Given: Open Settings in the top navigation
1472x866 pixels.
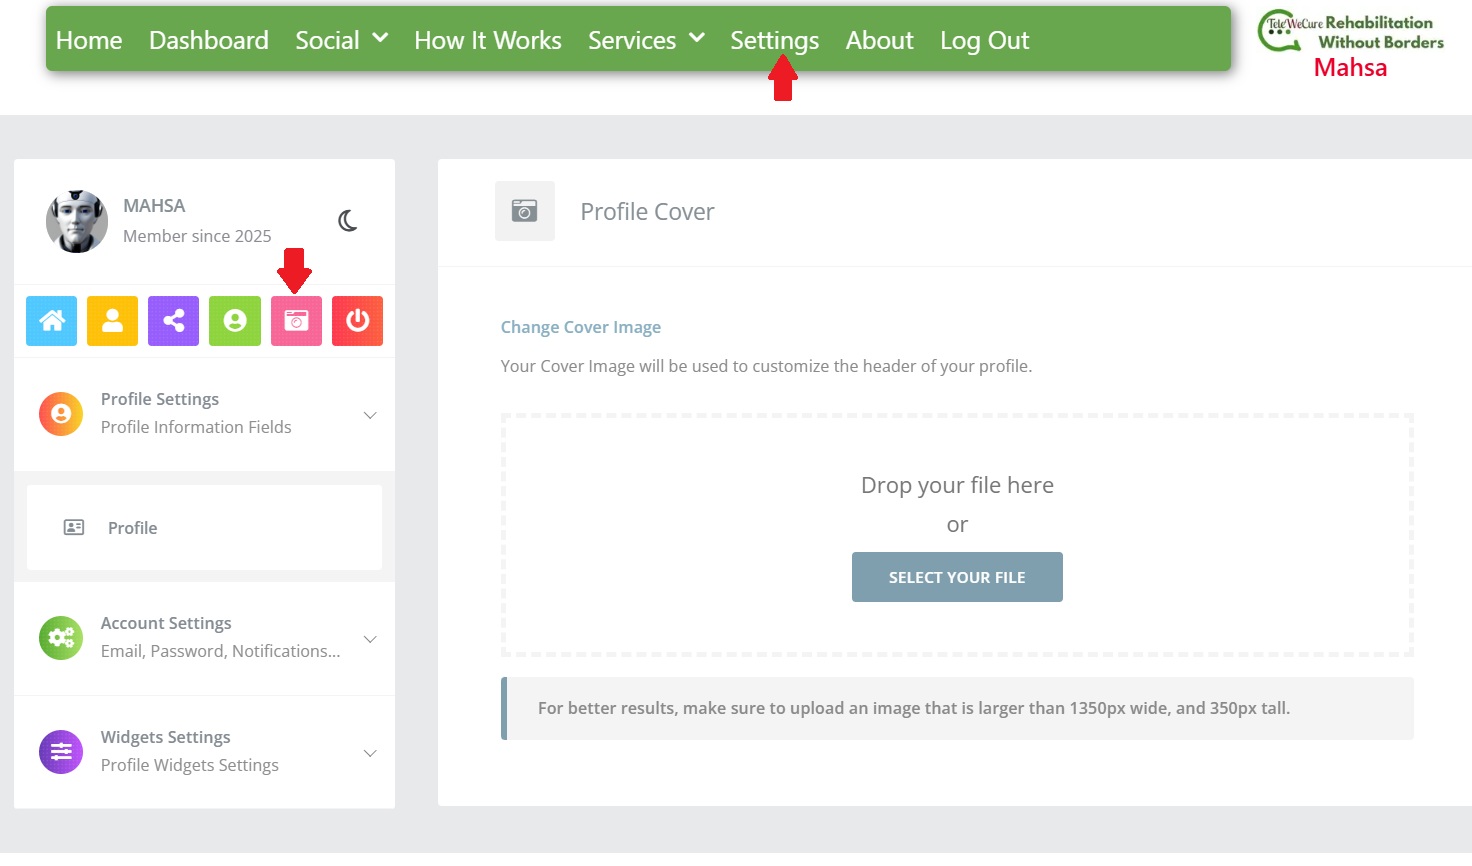Looking at the screenshot, I should [775, 40].
